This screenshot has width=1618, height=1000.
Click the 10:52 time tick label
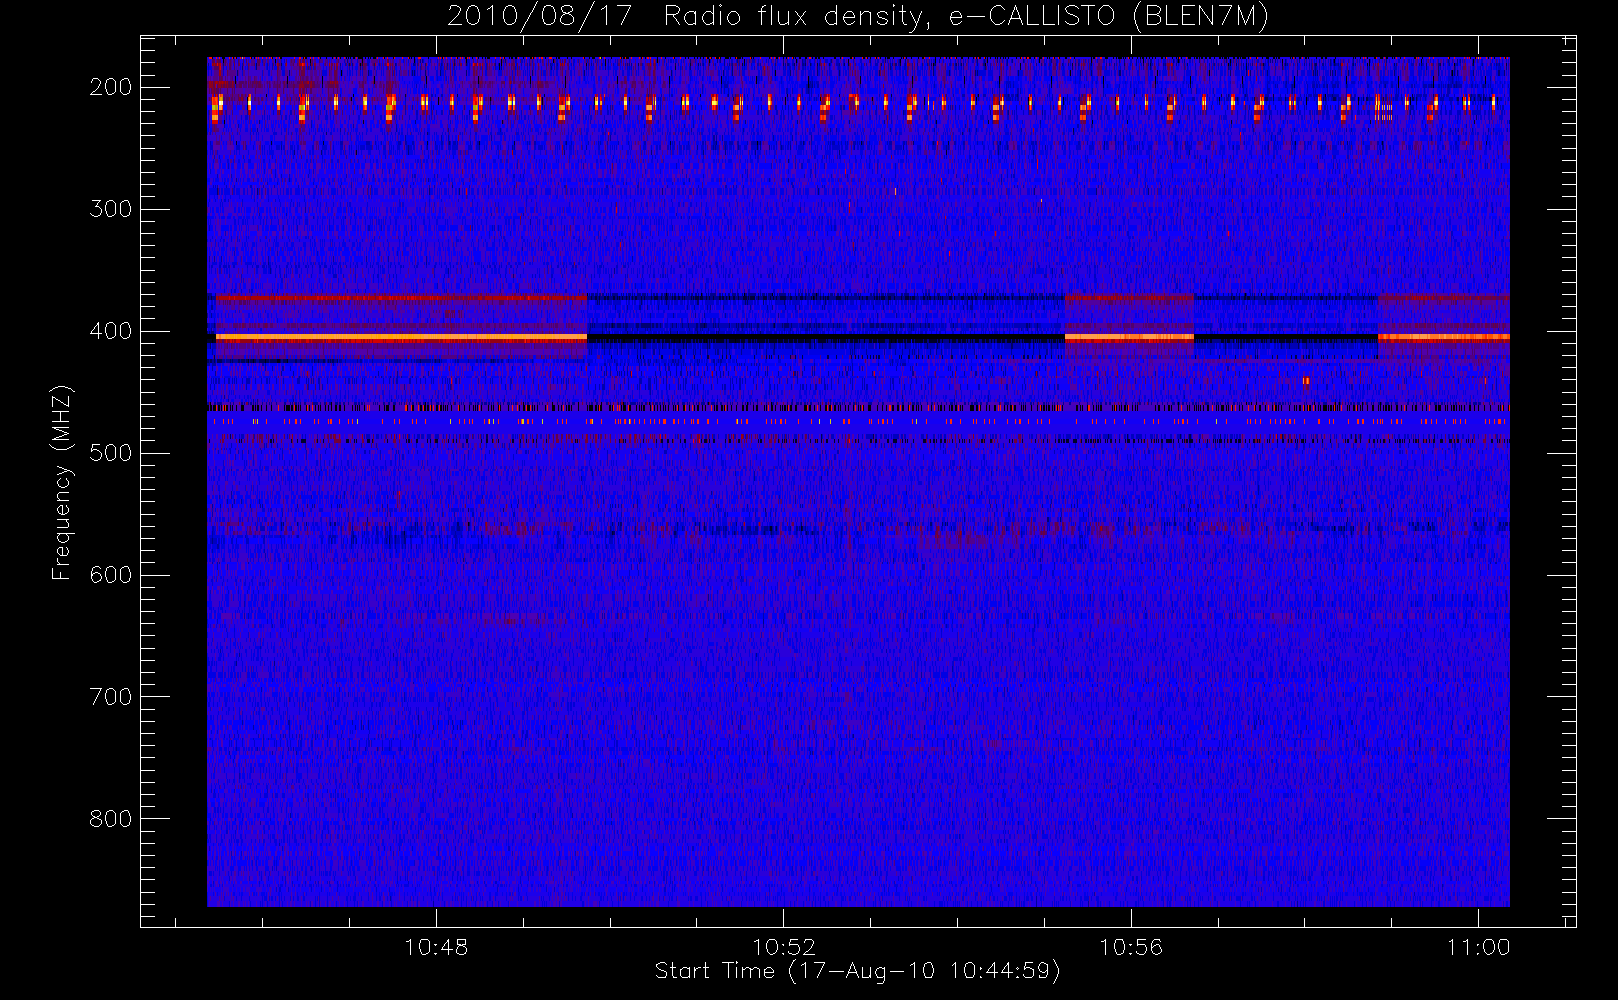(x=784, y=947)
